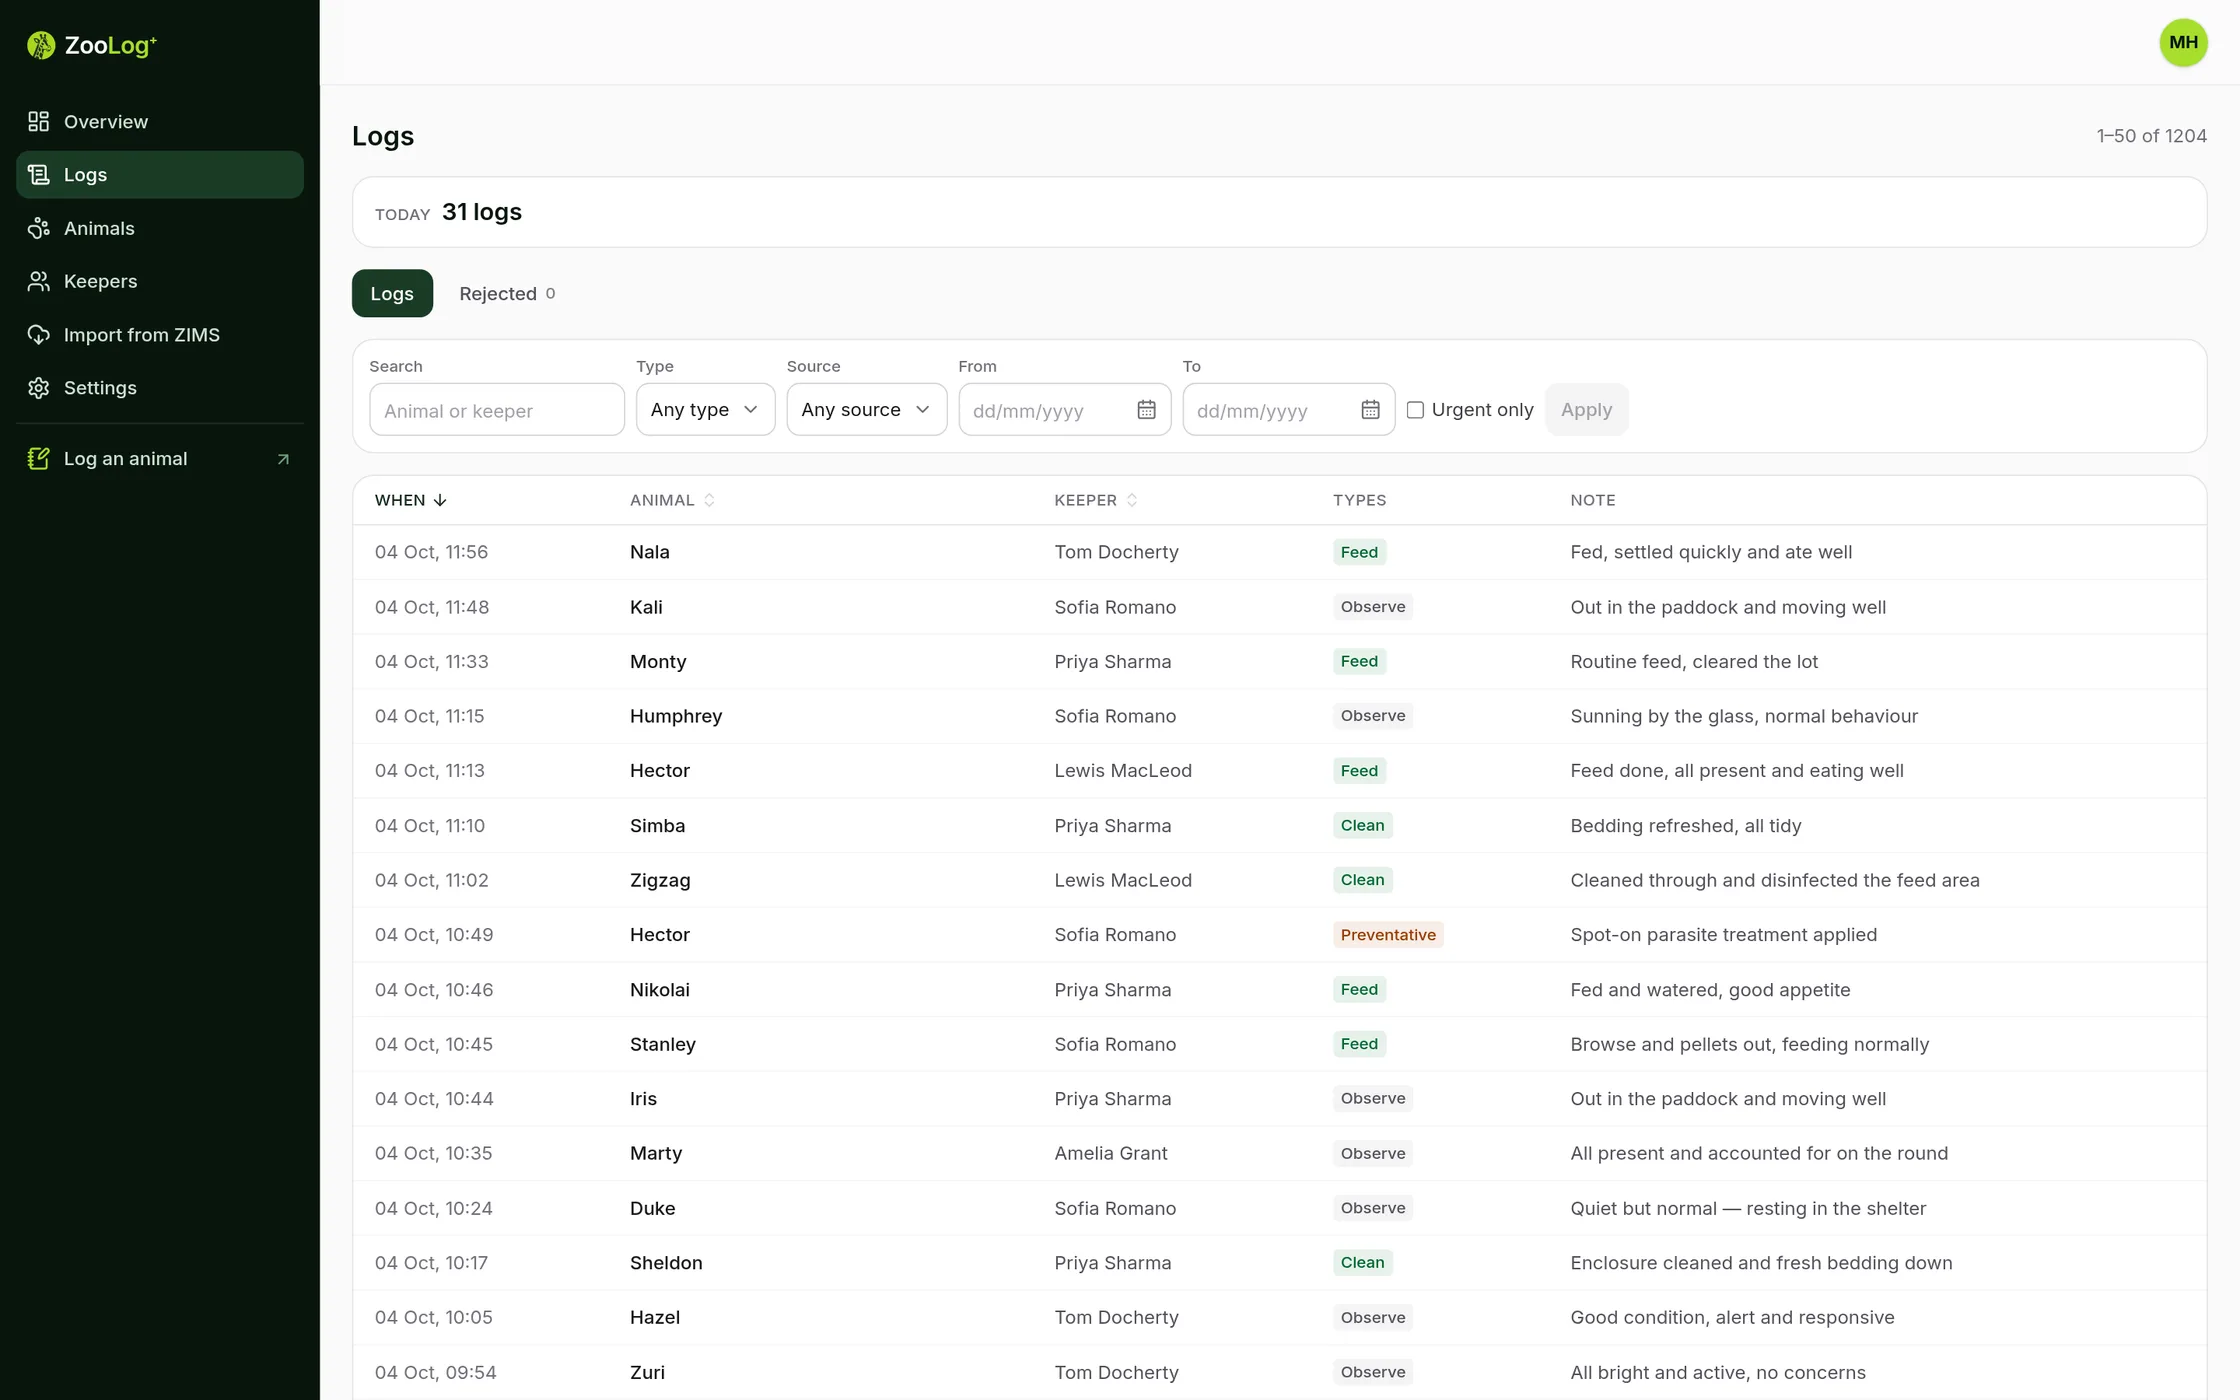Viewport: 2240px width, 1400px height.
Task: Open Overview via its grid icon
Action: coord(39,121)
